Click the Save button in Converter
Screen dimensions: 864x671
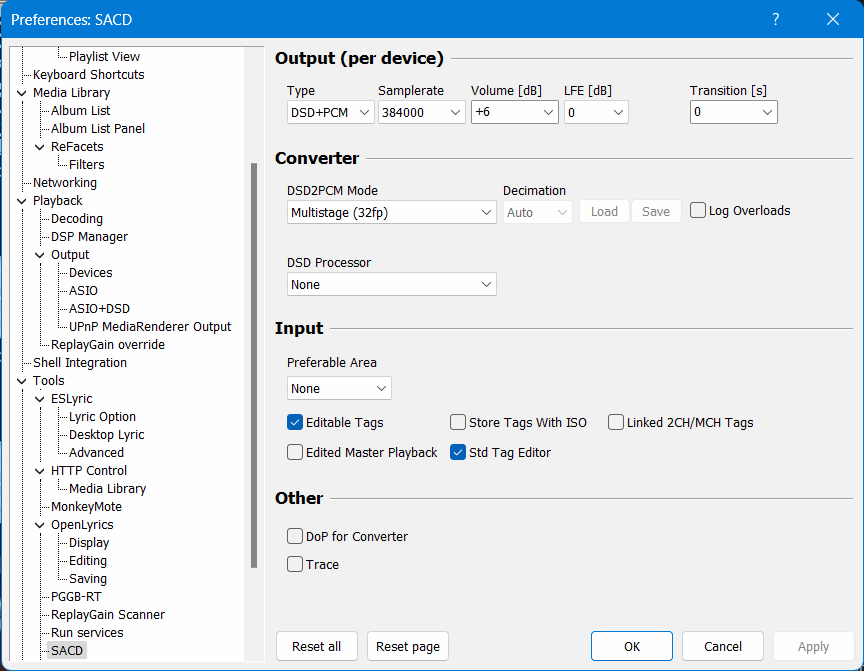656,212
